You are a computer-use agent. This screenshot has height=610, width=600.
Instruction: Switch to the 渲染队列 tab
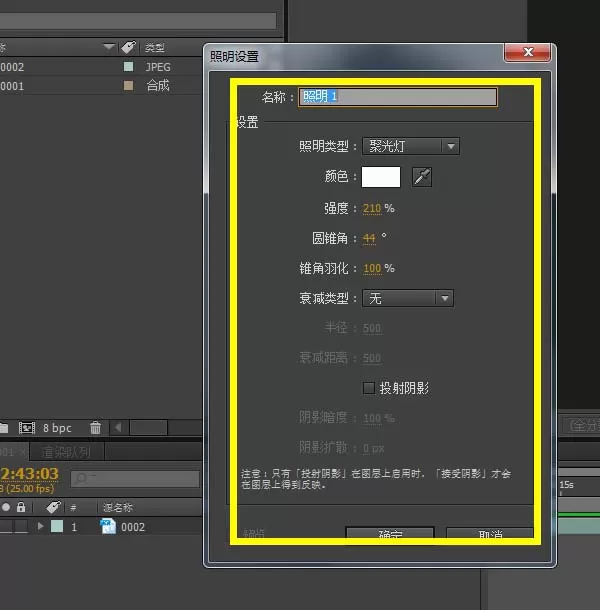(x=67, y=452)
